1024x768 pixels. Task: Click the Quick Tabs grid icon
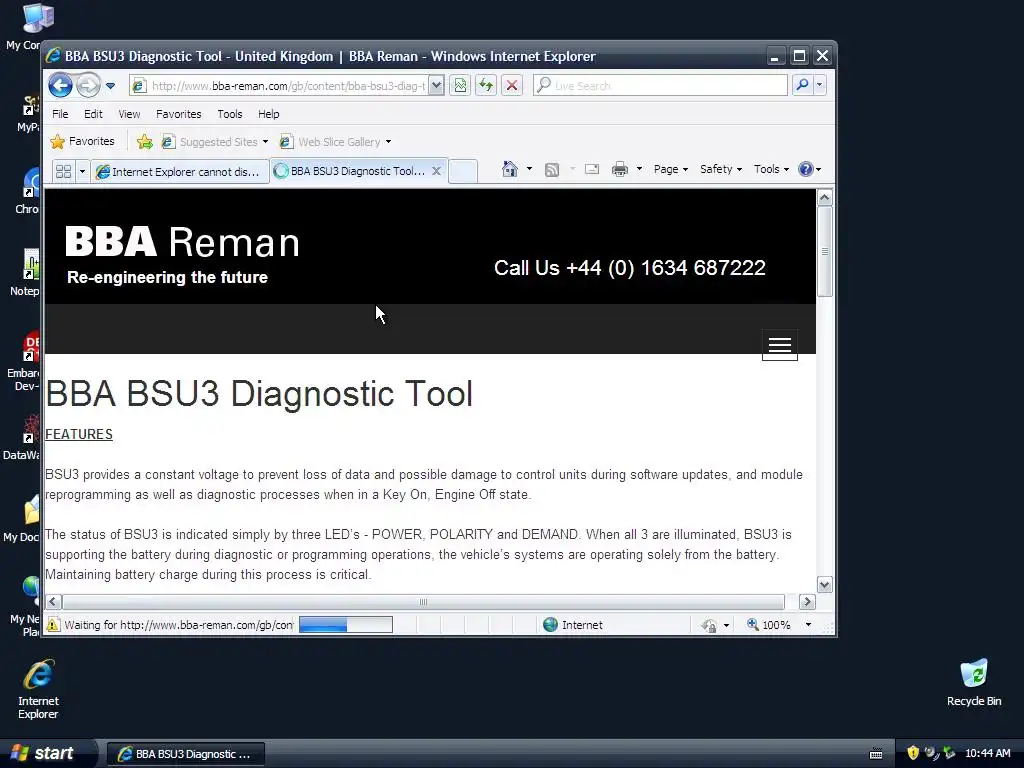63,172
